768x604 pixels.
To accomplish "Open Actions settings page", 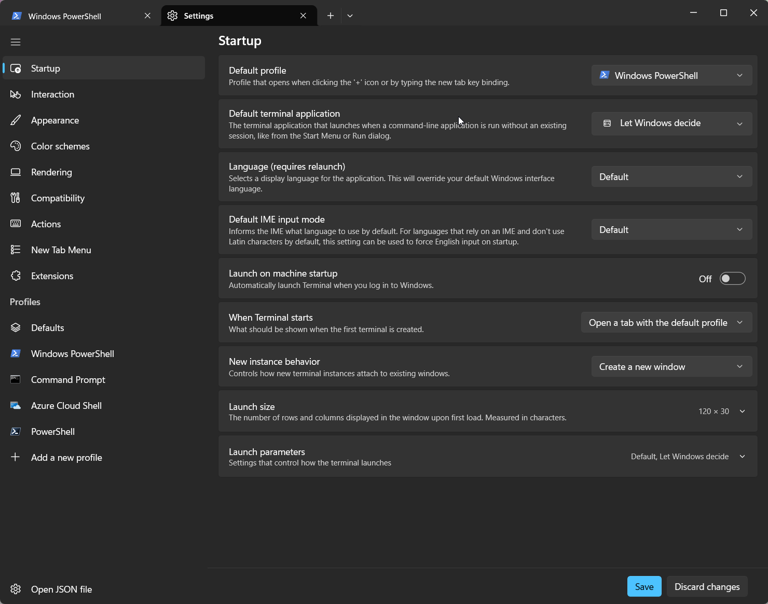I will pos(104,224).
